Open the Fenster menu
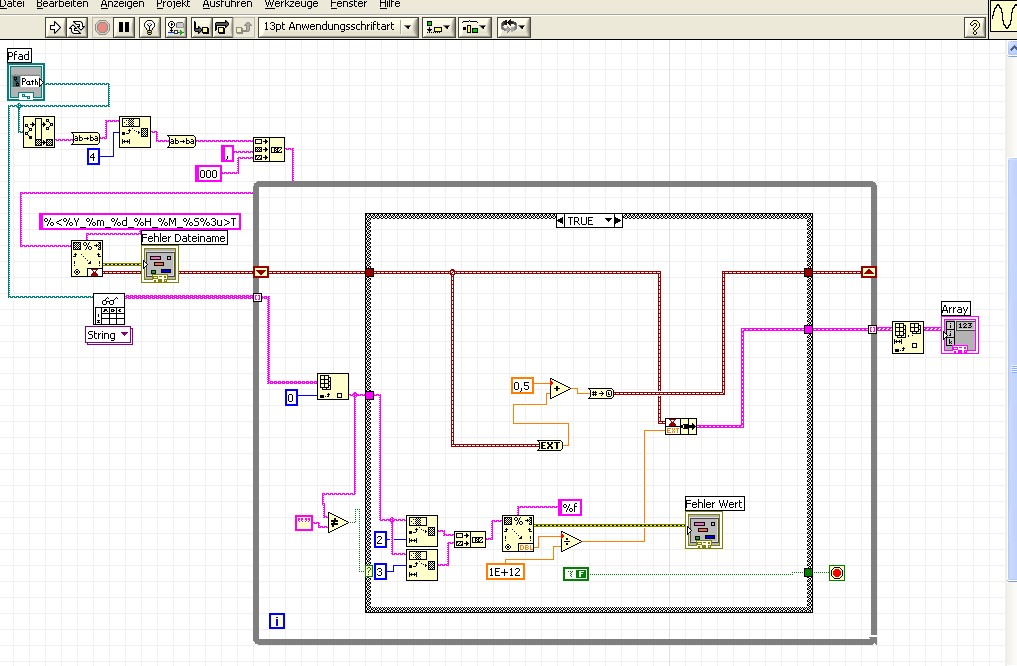Image resolution: width=1017 pixels, height=666 pixels. pos(348,4)
